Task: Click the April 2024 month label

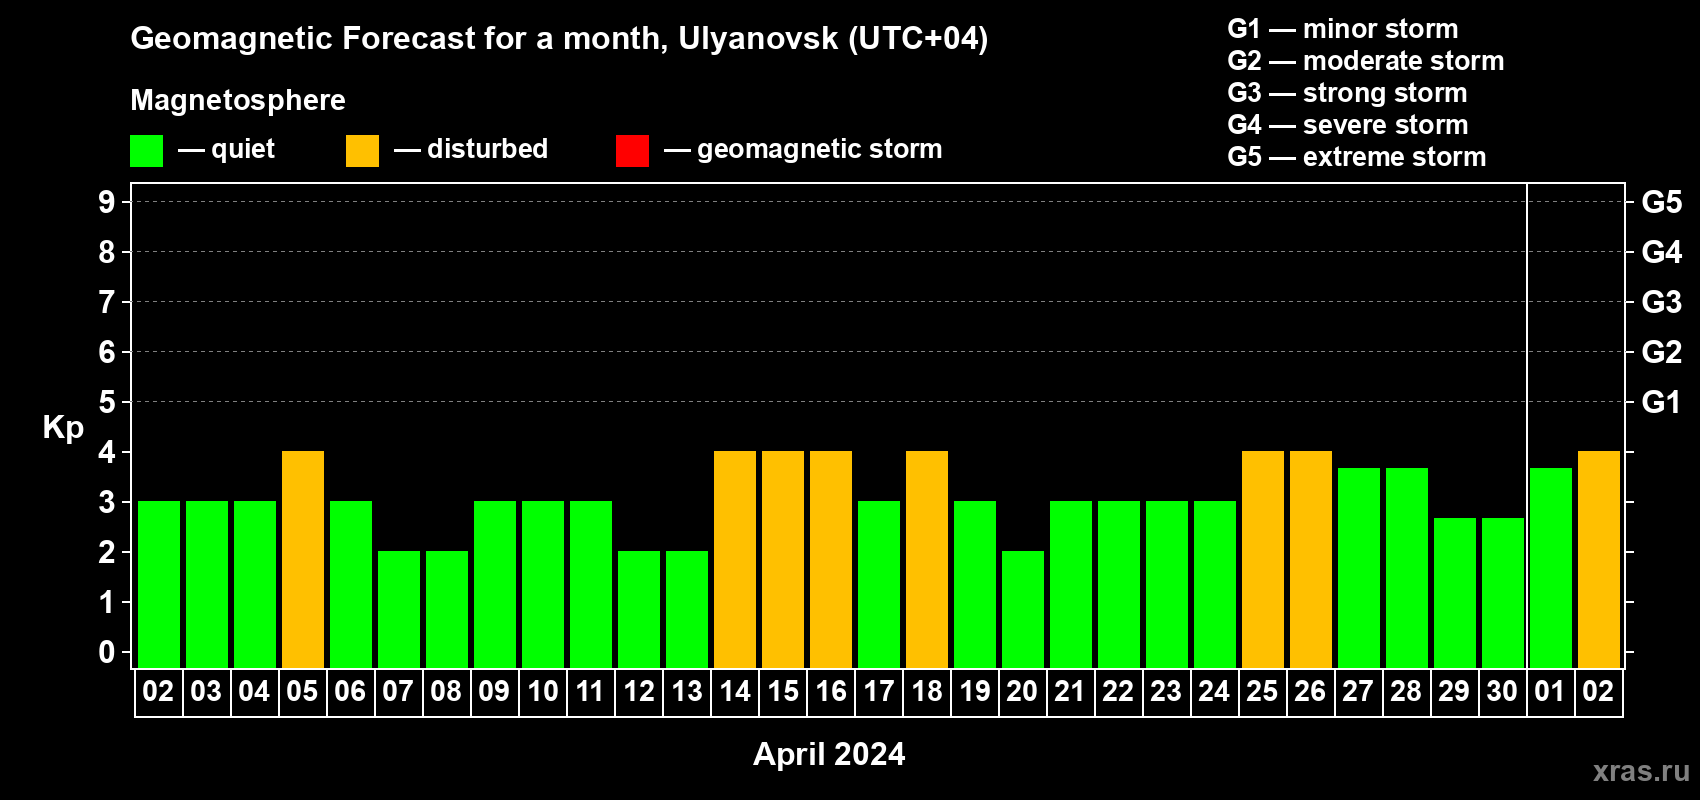Action: pos(829,754)
